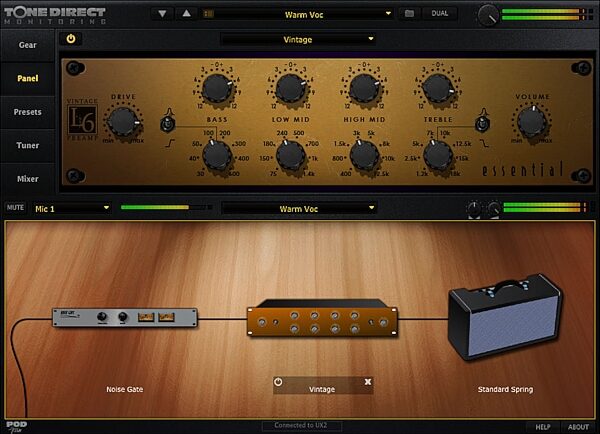Mute the Mic 1 input
This screenshot has height=434, width=600.
15,207
